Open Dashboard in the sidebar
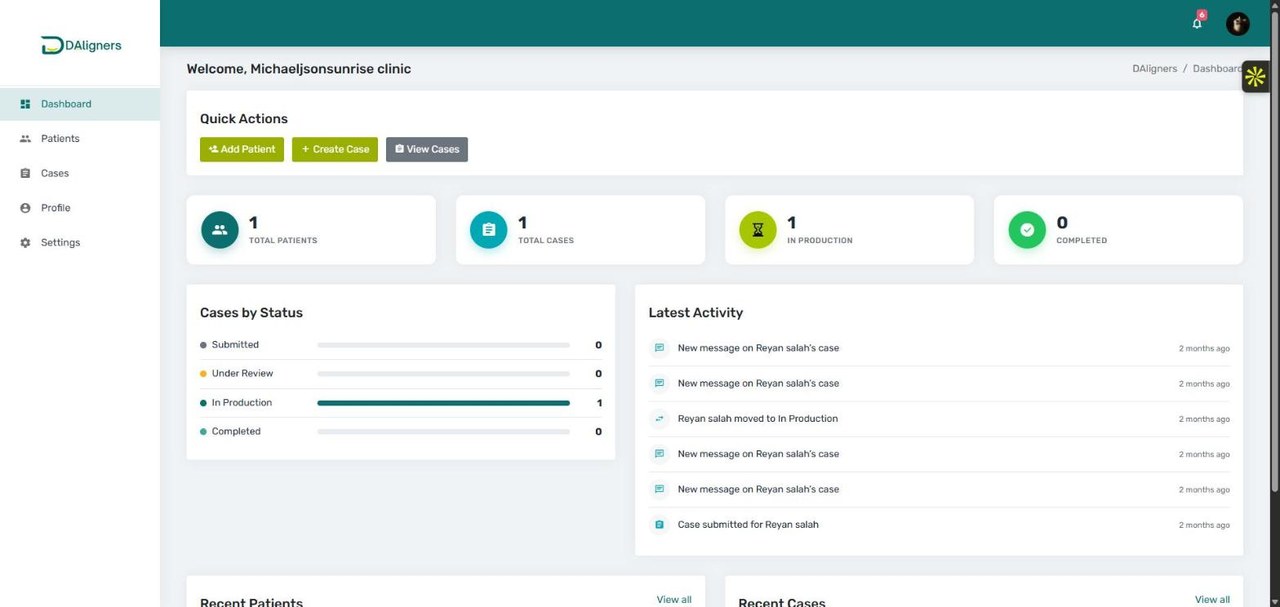This screenshot has width=1280, height=607. (x=80, y=104)
